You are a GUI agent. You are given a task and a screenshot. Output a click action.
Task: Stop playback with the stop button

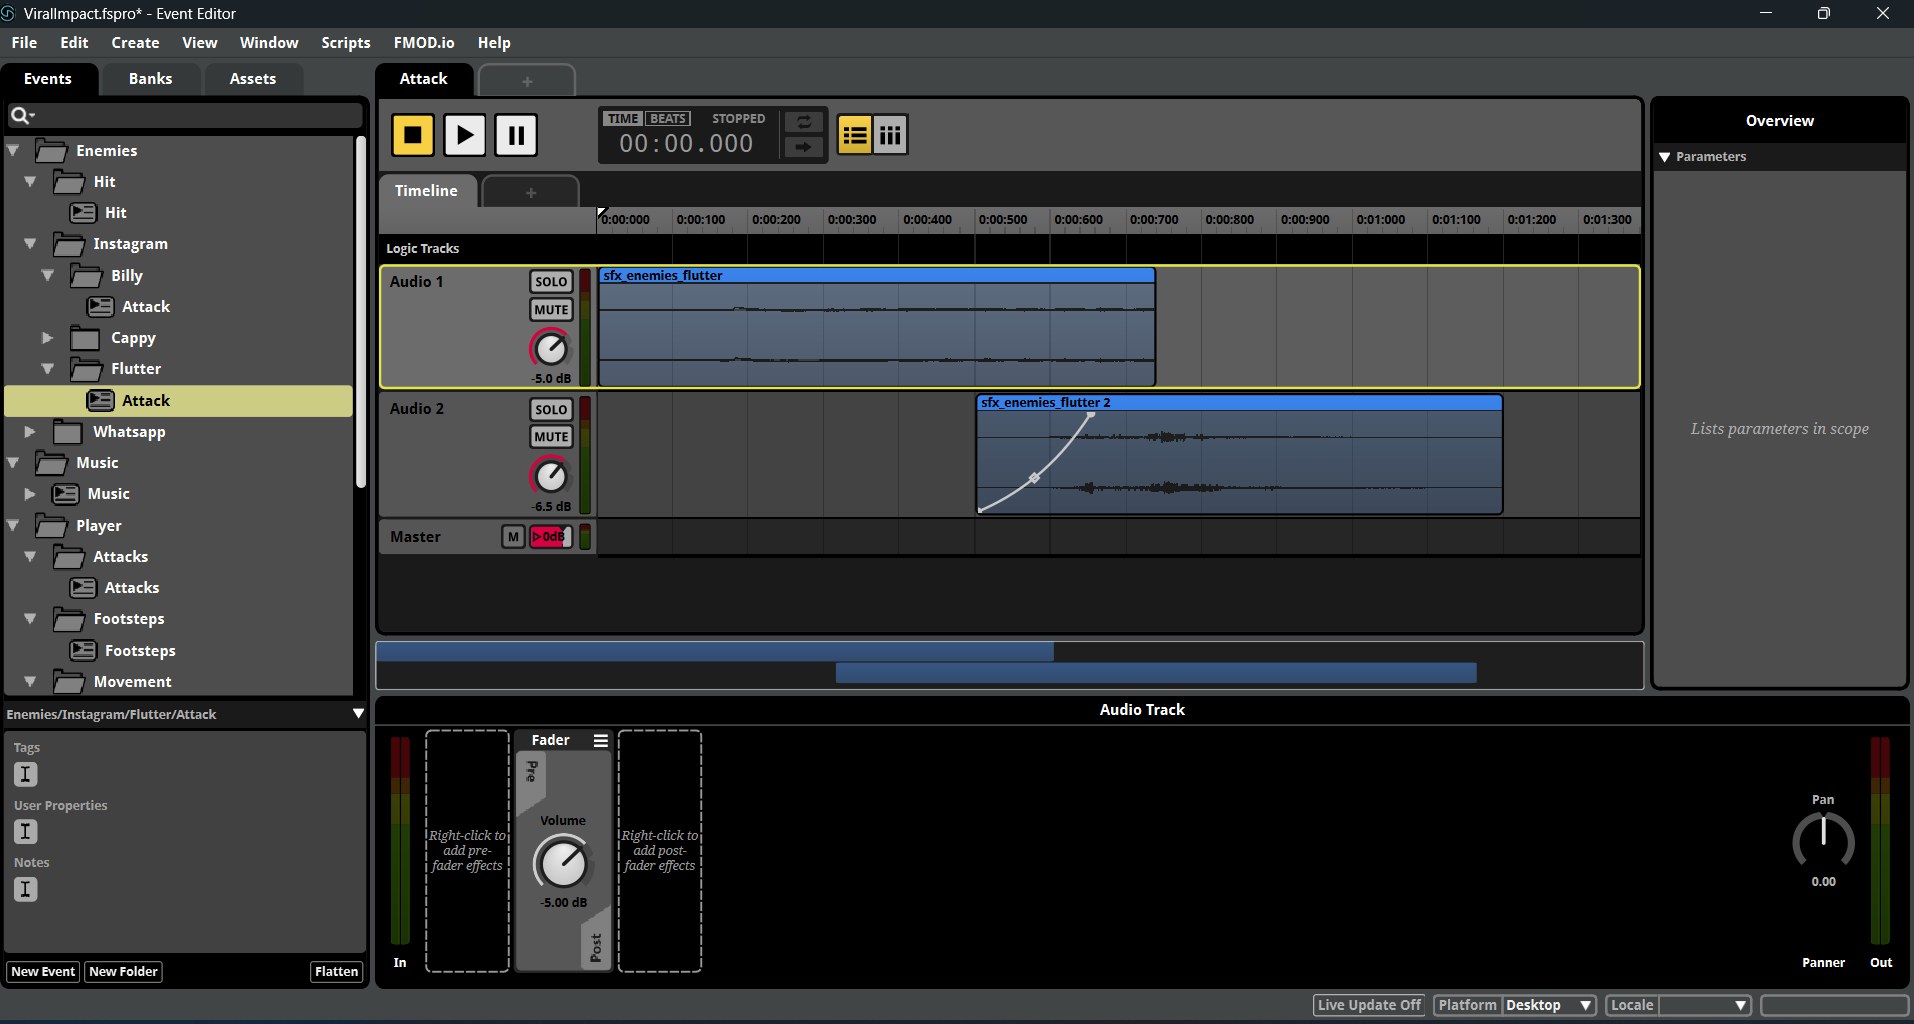(x=412, y=135)
